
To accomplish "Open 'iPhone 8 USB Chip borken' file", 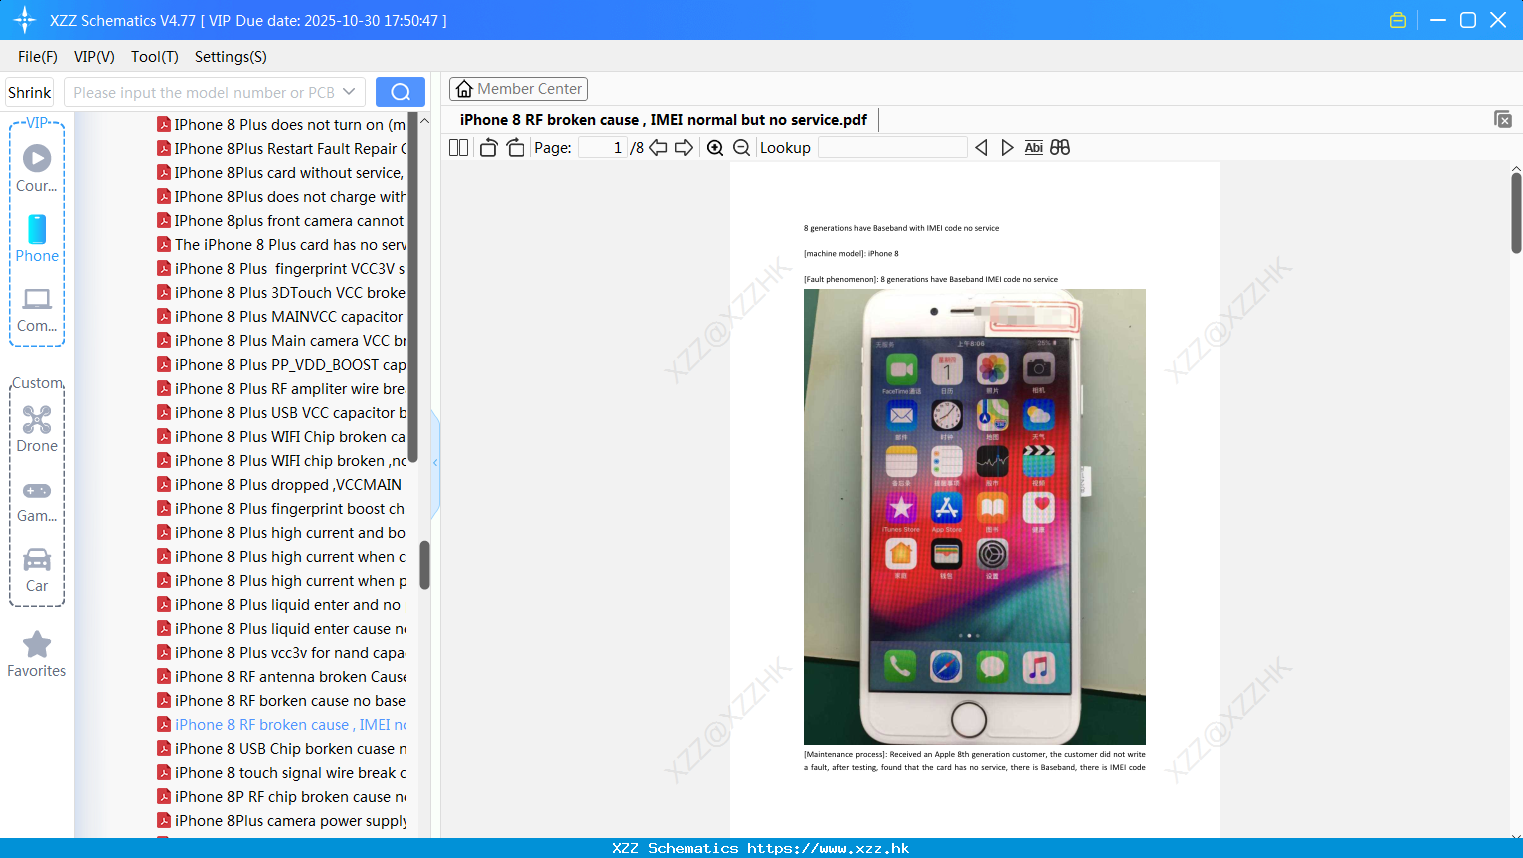I will click(x=281, y=749).
